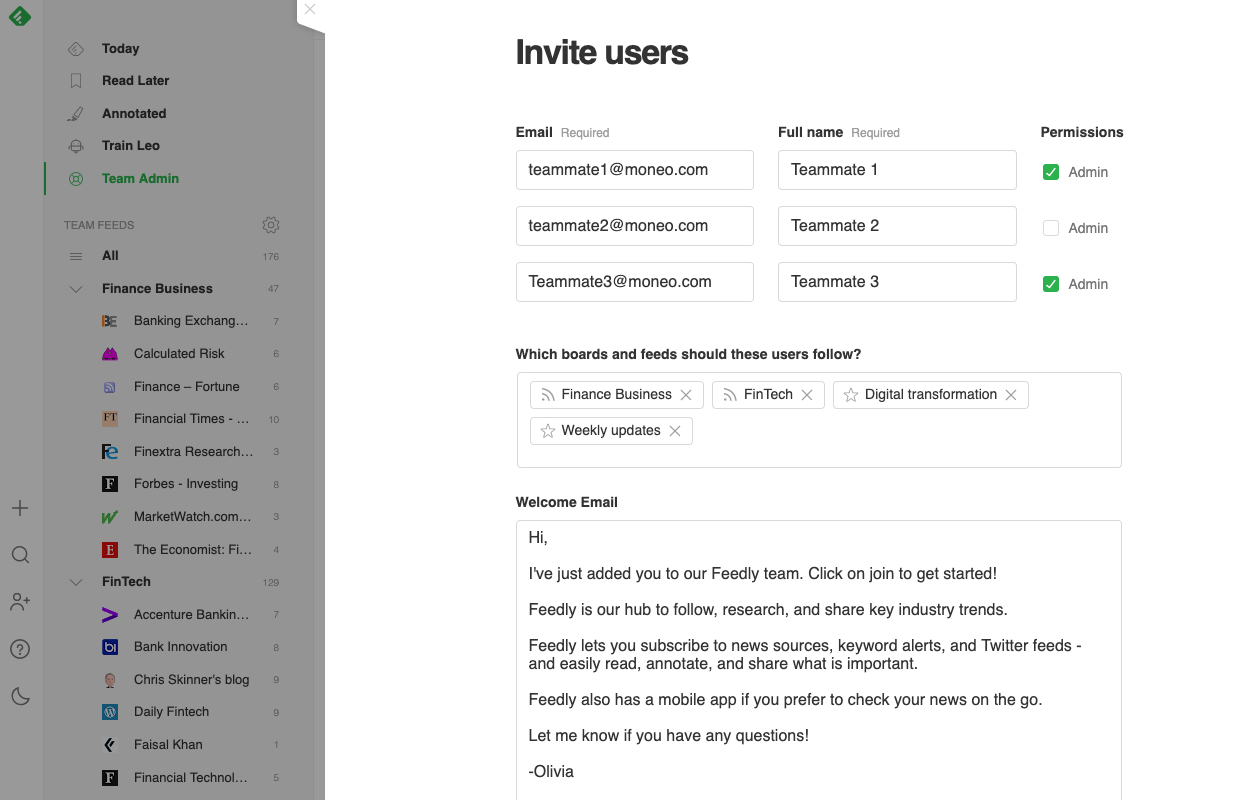The width and height of the screenshot is (1259, 800).
Task: Go to Read Later
Action: [135, 81]
